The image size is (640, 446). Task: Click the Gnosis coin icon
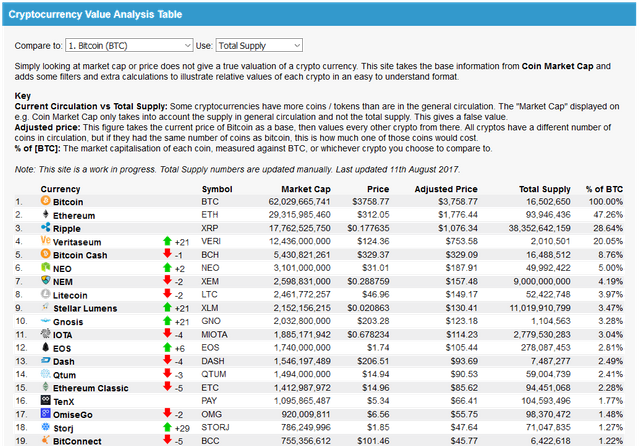[45, 321]
